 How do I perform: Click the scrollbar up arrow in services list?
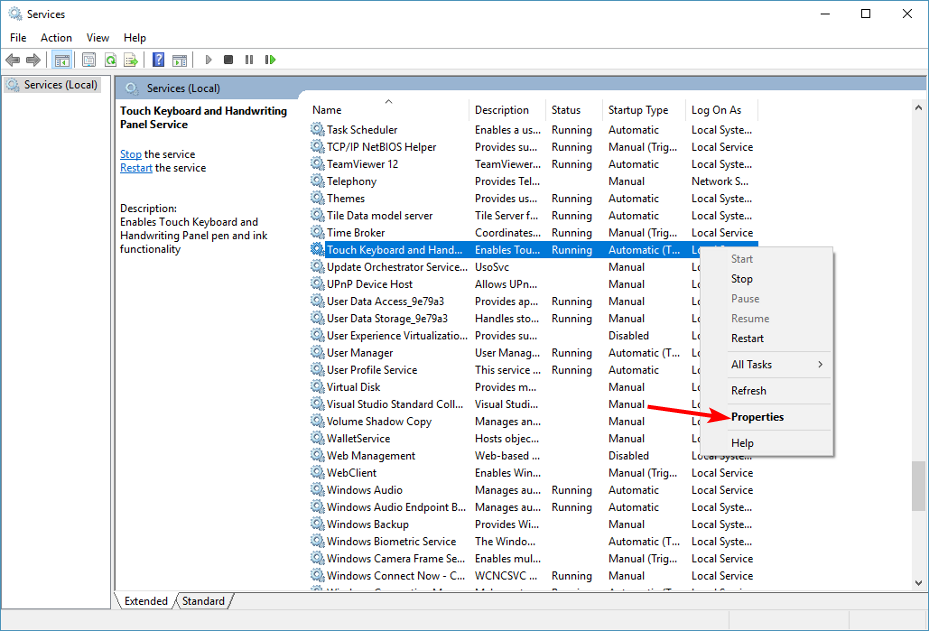click(x=918, y=108)
